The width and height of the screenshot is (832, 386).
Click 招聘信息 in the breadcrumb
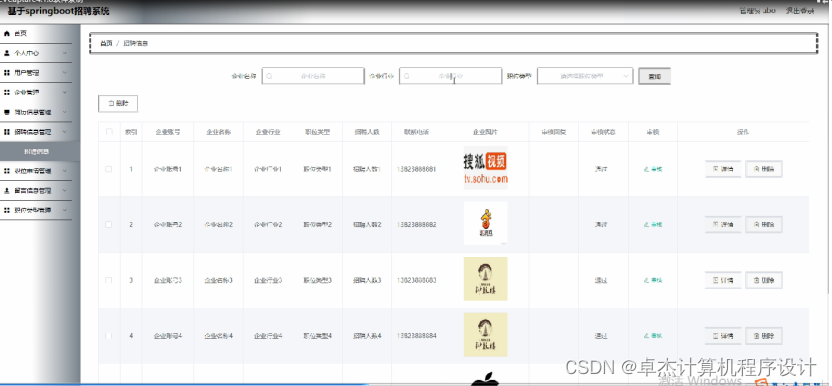[x=135, y=44]
